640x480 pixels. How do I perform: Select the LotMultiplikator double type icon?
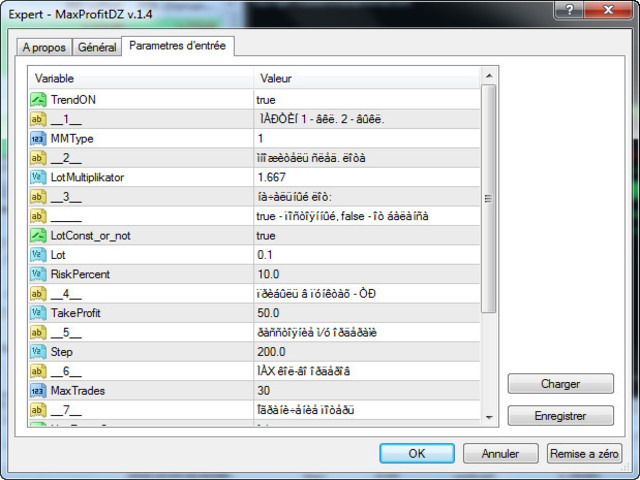pyautogui.click(x=38, y=177)
